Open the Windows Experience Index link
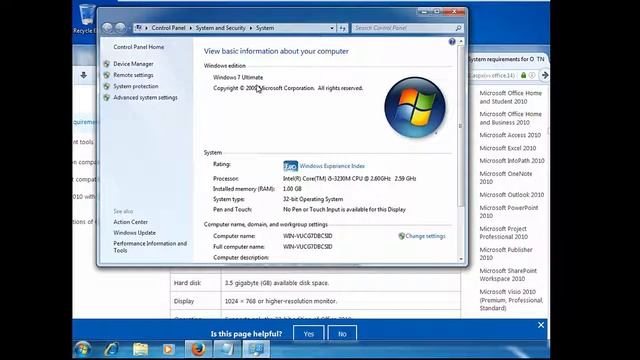640x360 pixels. (332, 166)
